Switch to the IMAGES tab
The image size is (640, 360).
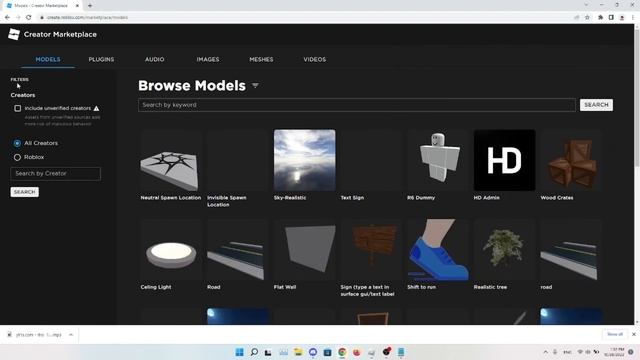coord(208,60)
